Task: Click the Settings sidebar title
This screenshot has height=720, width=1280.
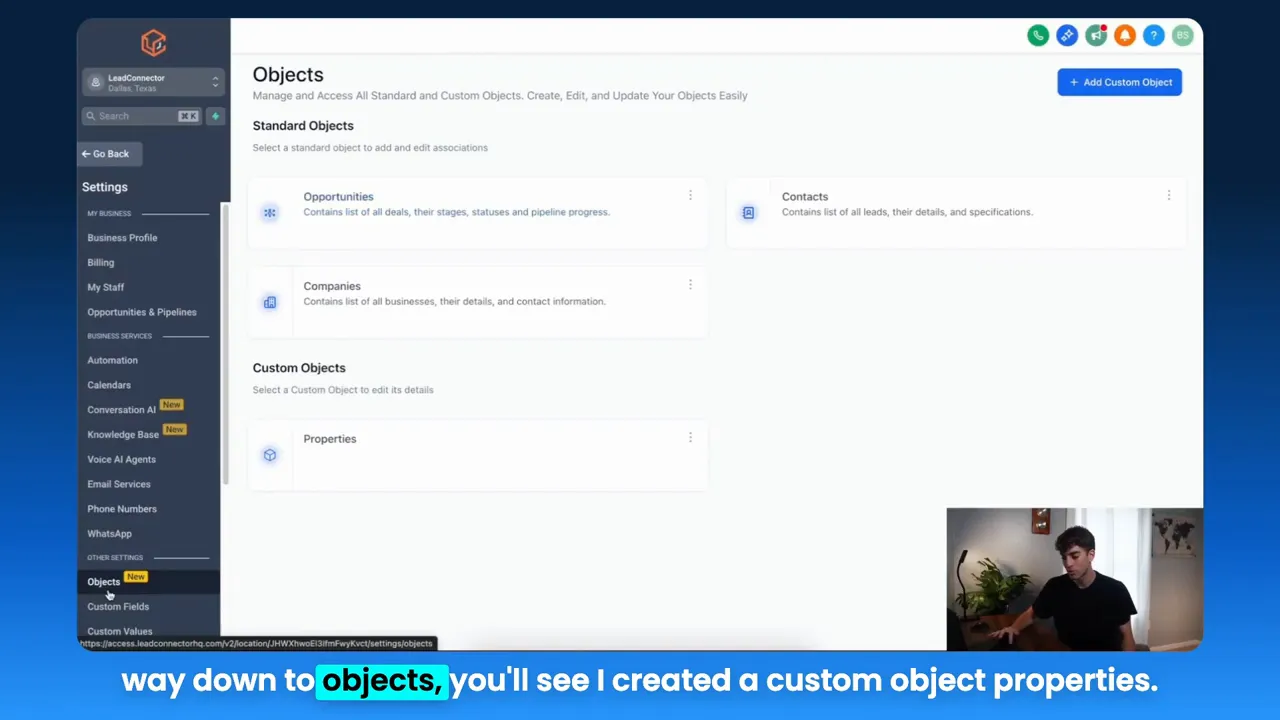Action: click(105, 187)
